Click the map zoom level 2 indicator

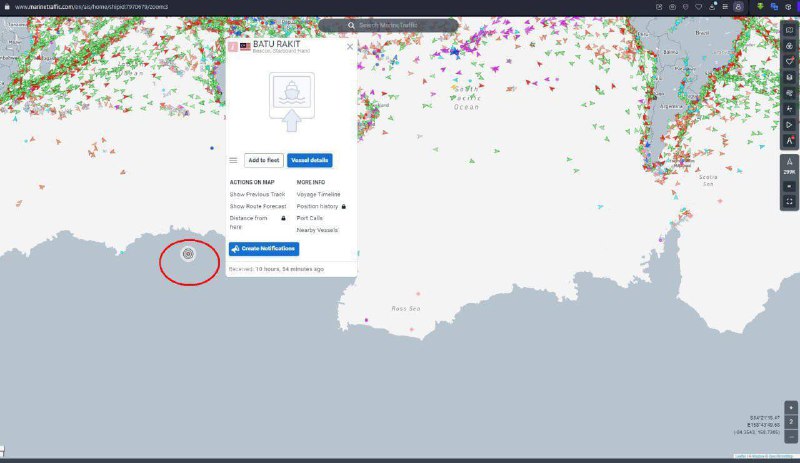(791, 422)
